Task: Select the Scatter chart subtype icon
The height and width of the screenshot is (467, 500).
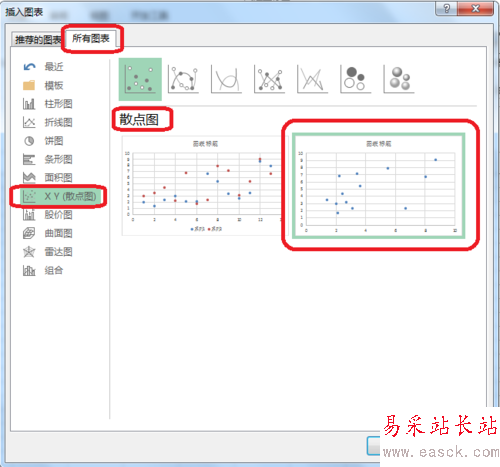Action: pyautogui.click(x=140, y=79)
